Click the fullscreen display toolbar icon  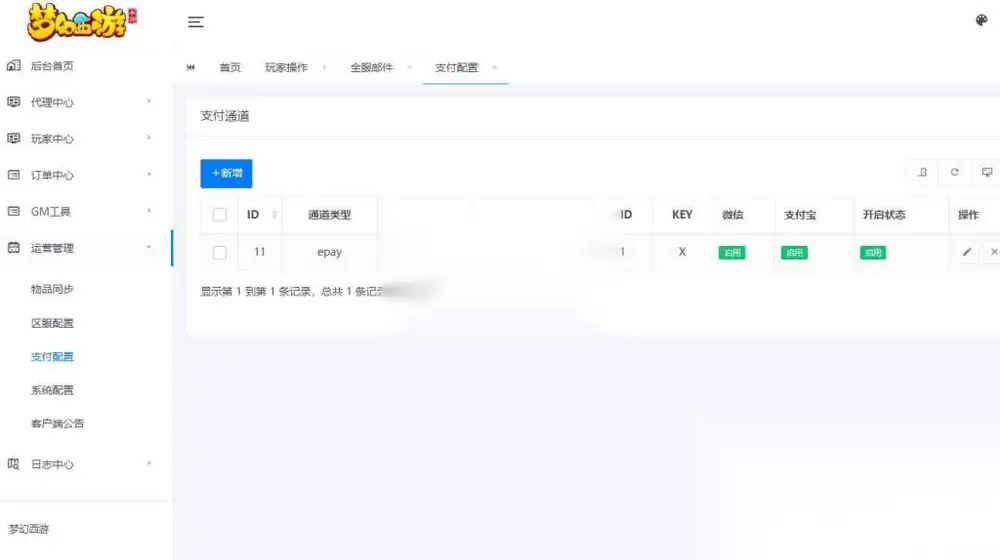pyautogui.click(x=987, y=172)
